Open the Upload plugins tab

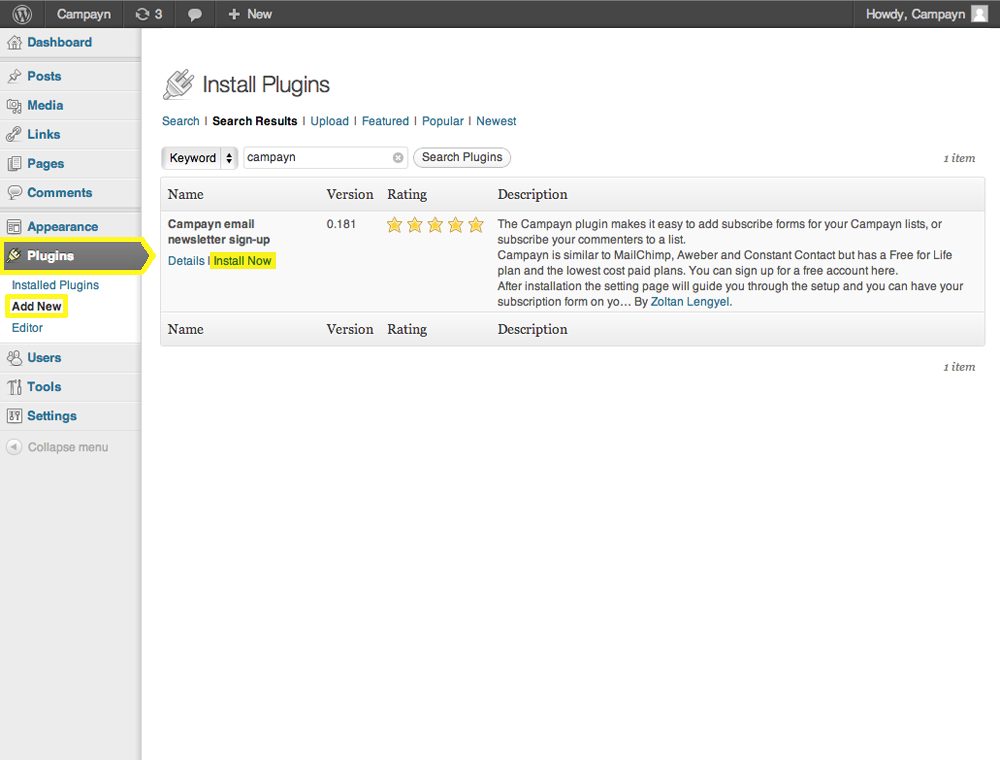[x=329, y=121]
